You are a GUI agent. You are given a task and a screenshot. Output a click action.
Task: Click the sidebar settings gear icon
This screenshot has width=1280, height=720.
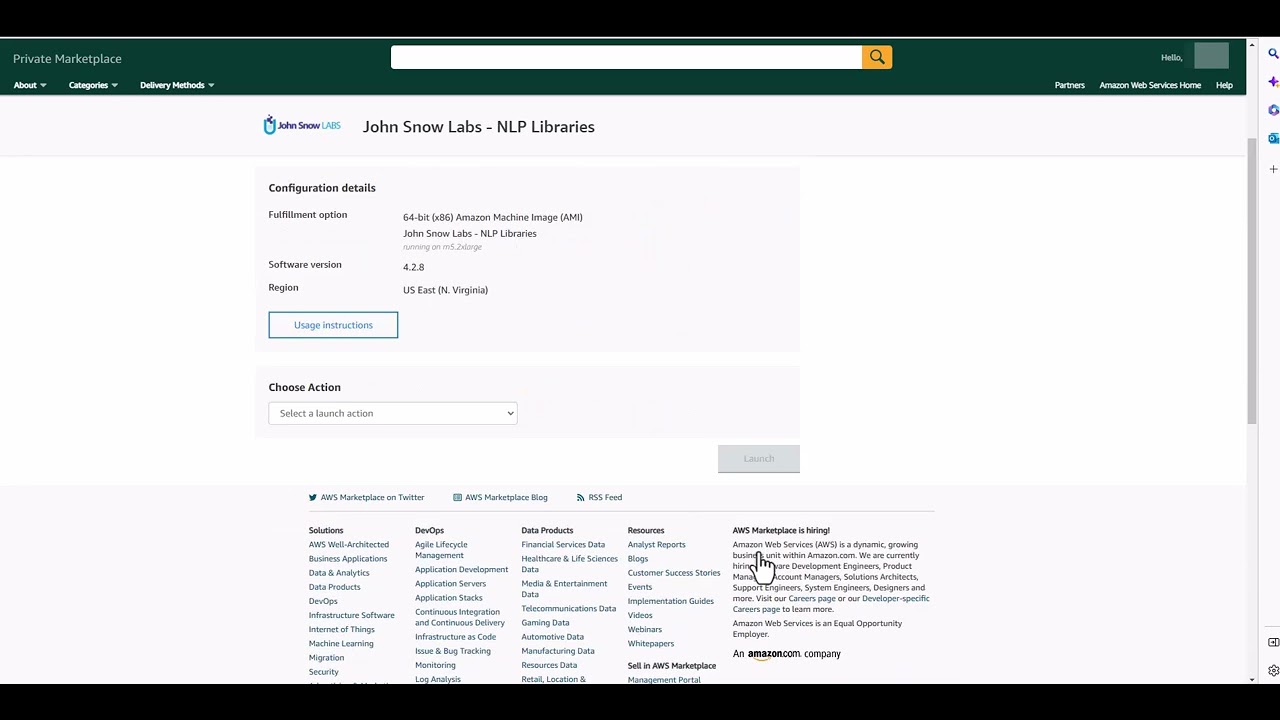[x=1273, y=671]
